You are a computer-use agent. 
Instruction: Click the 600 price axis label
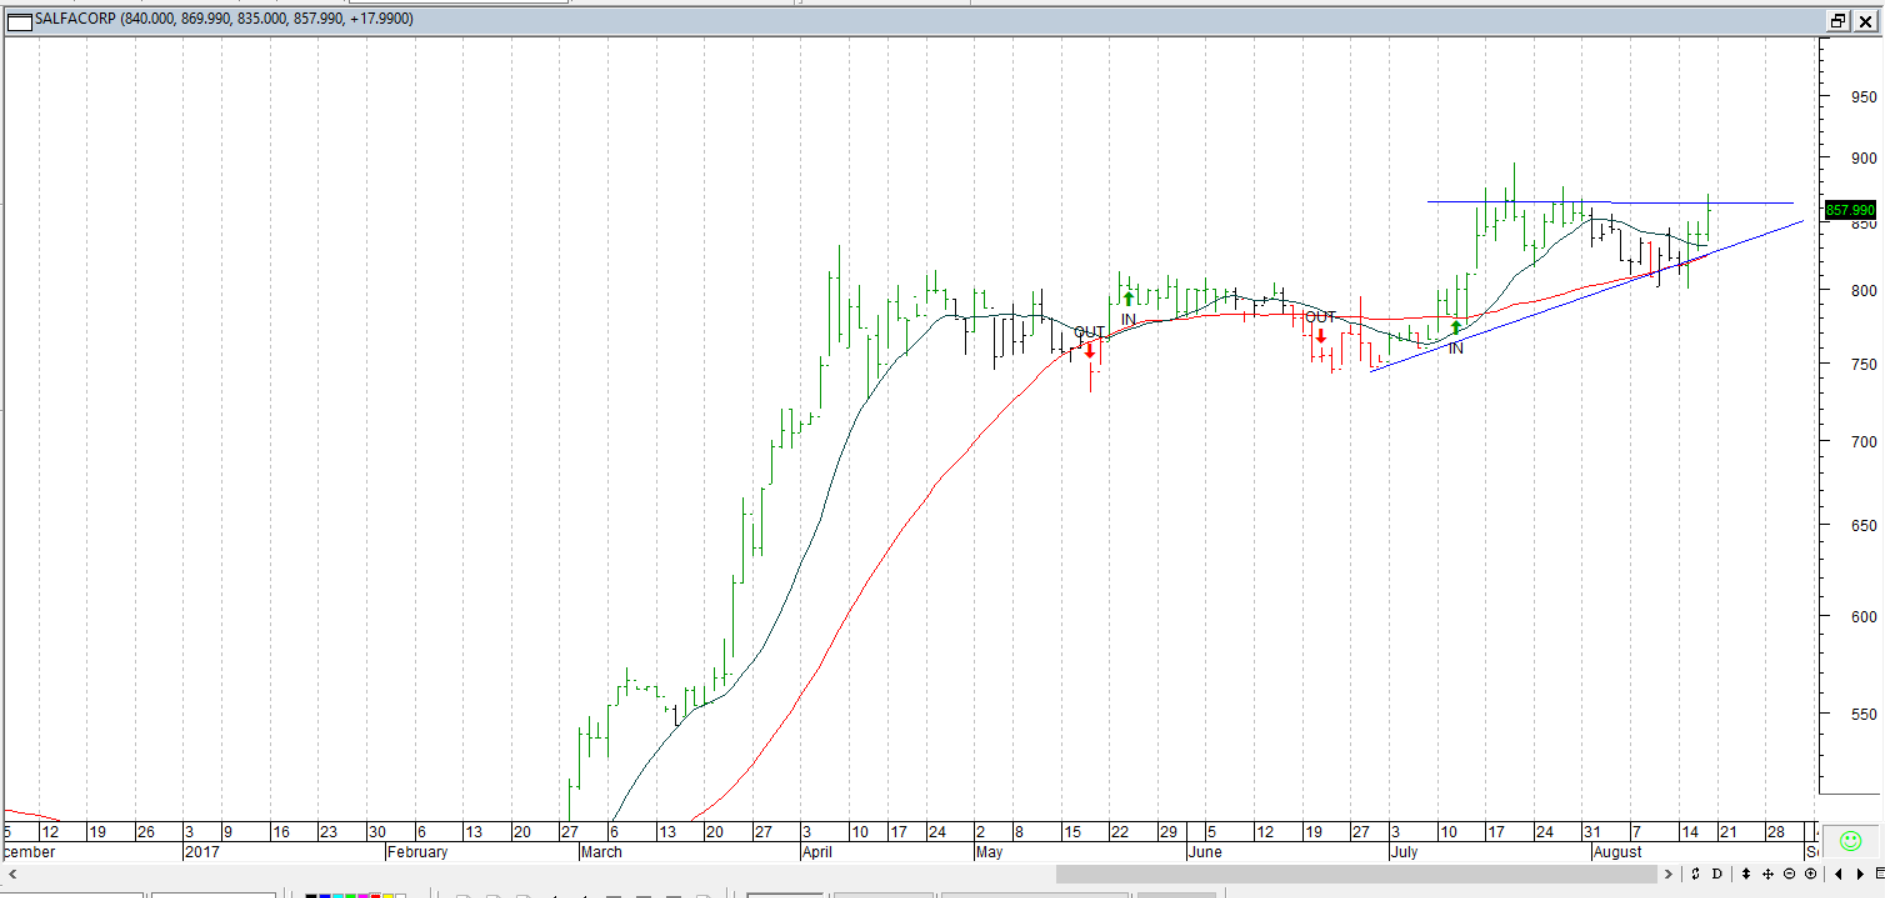(1864, 617)
